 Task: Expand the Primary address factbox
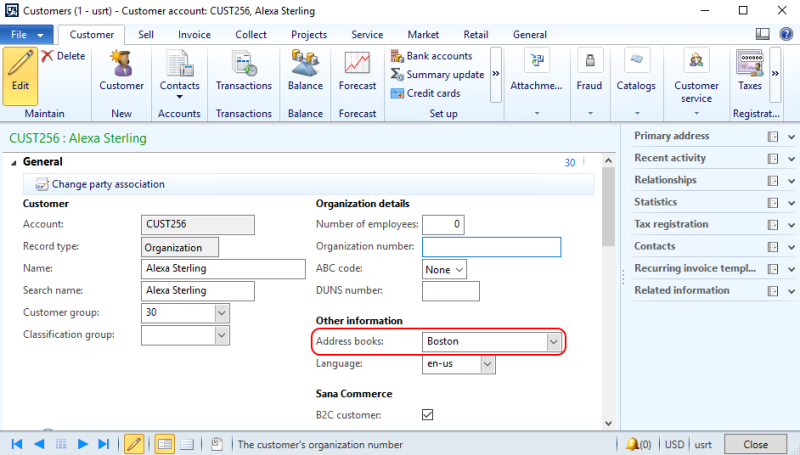tap(792, 136)
